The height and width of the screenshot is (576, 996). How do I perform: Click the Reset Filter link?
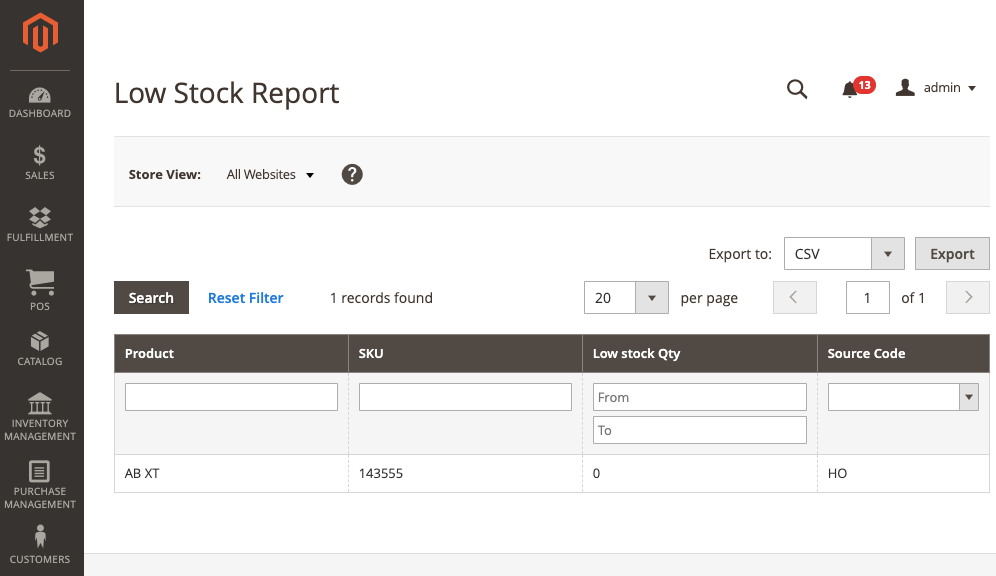245,298
